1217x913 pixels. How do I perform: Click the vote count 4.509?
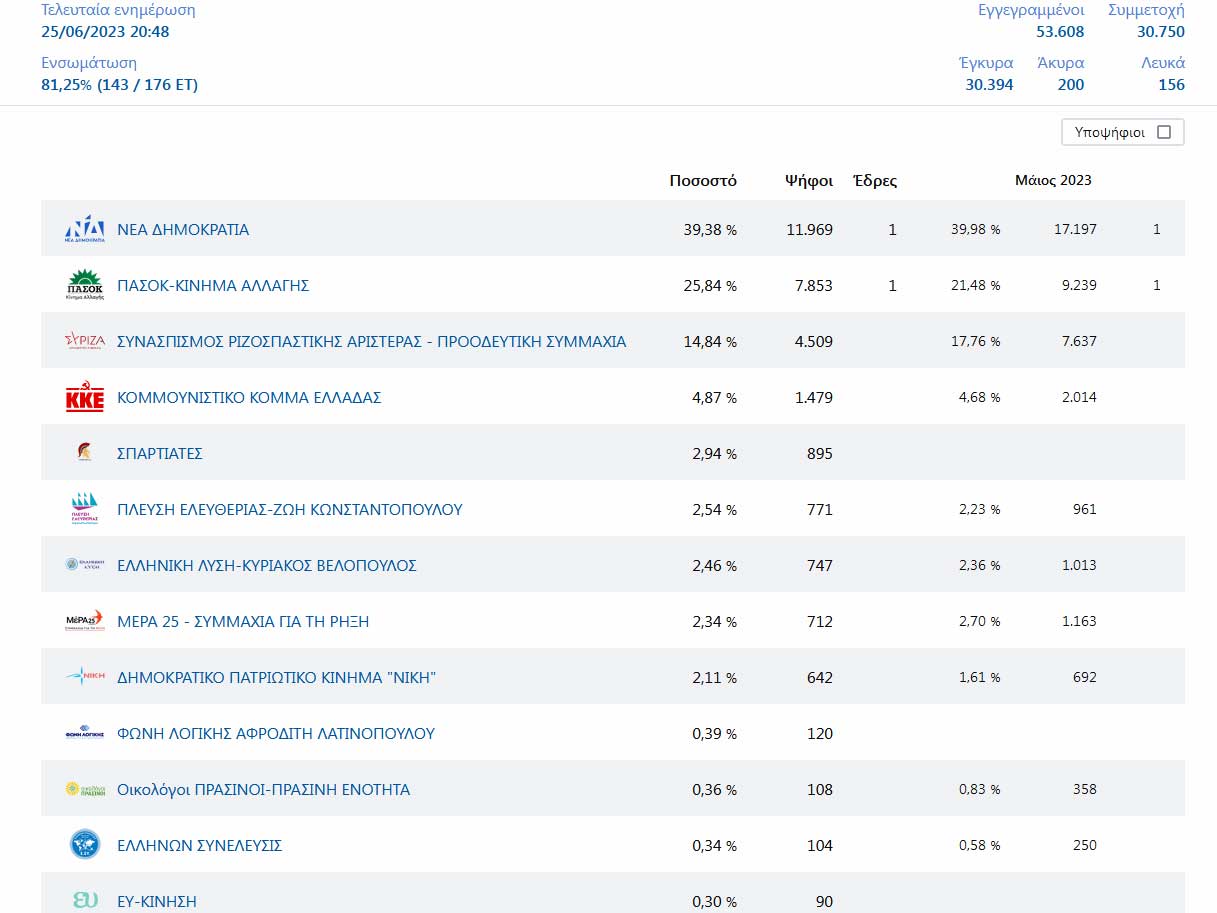[814, 341]
